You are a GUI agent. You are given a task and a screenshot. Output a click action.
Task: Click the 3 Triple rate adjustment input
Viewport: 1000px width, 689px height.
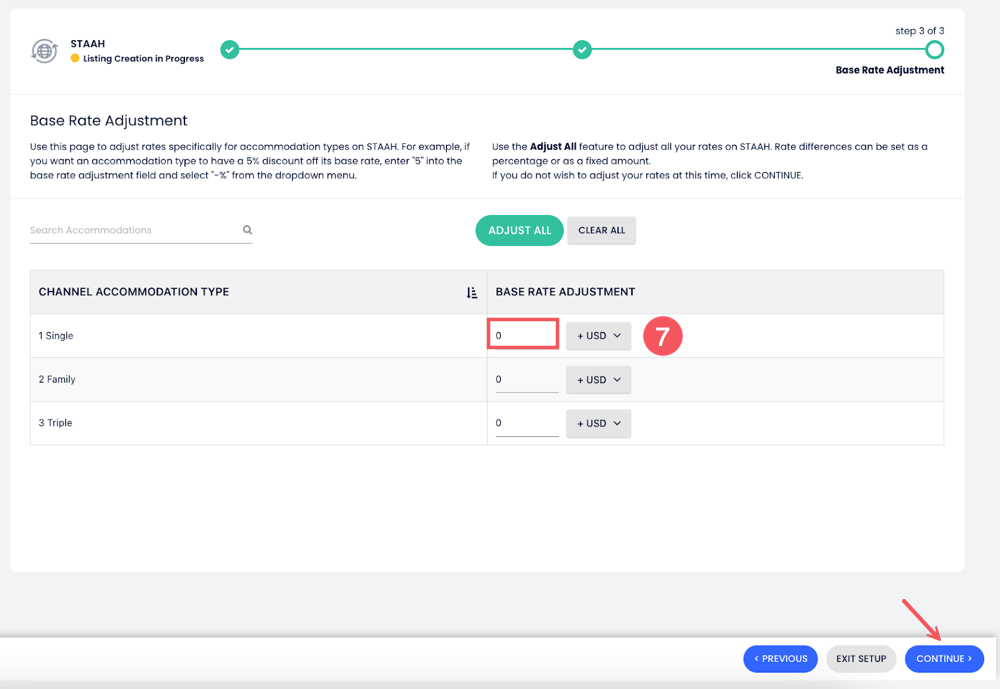pos(526,423)
